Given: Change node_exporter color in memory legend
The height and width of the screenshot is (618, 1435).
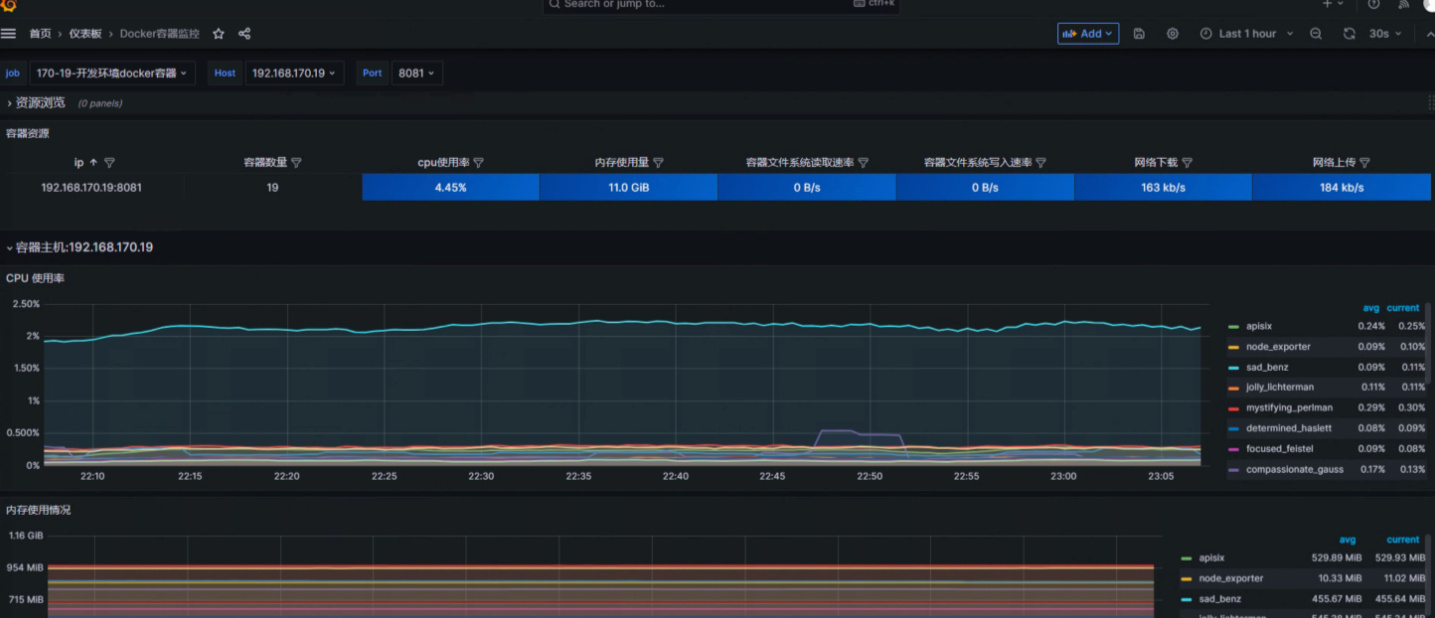Looking at the screenshot, I should tap(1187, 579).
